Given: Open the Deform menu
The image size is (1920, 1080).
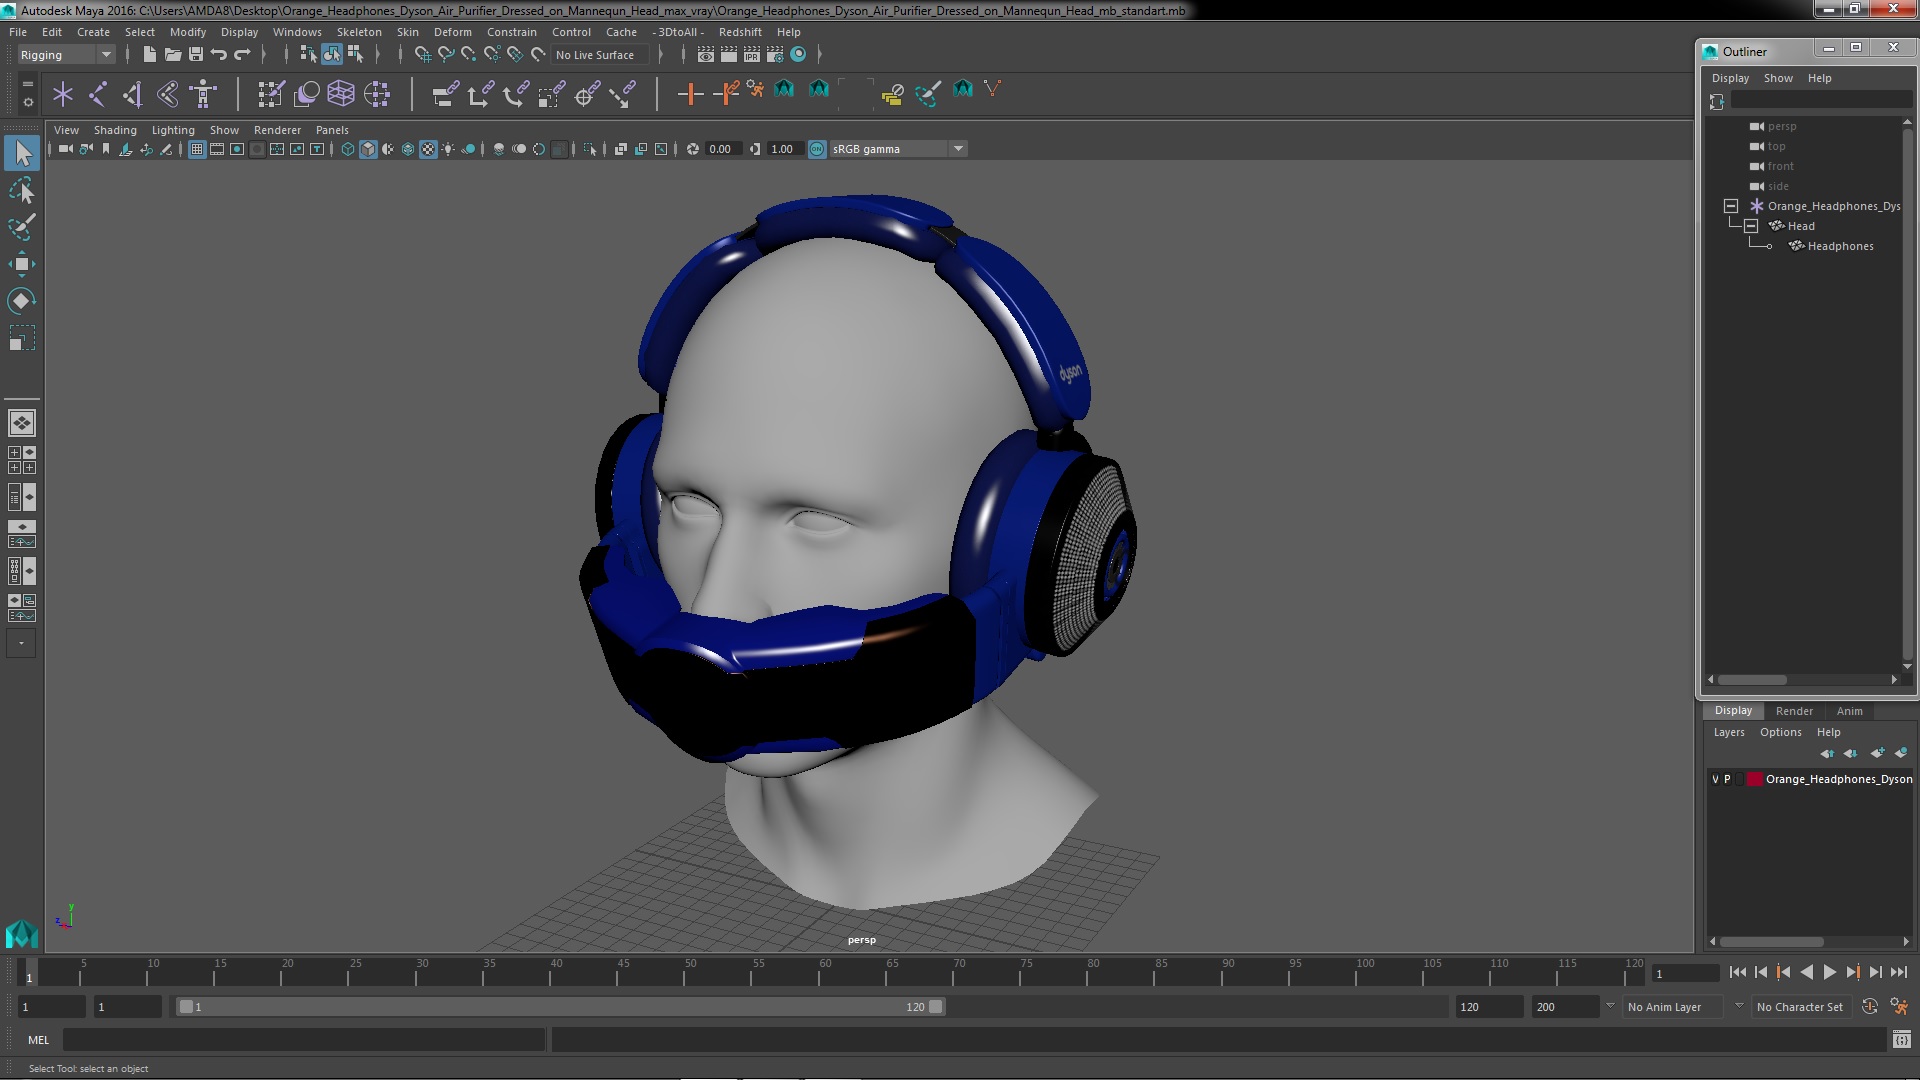Looking at the screenshot, I should click(x=452, y=32).
